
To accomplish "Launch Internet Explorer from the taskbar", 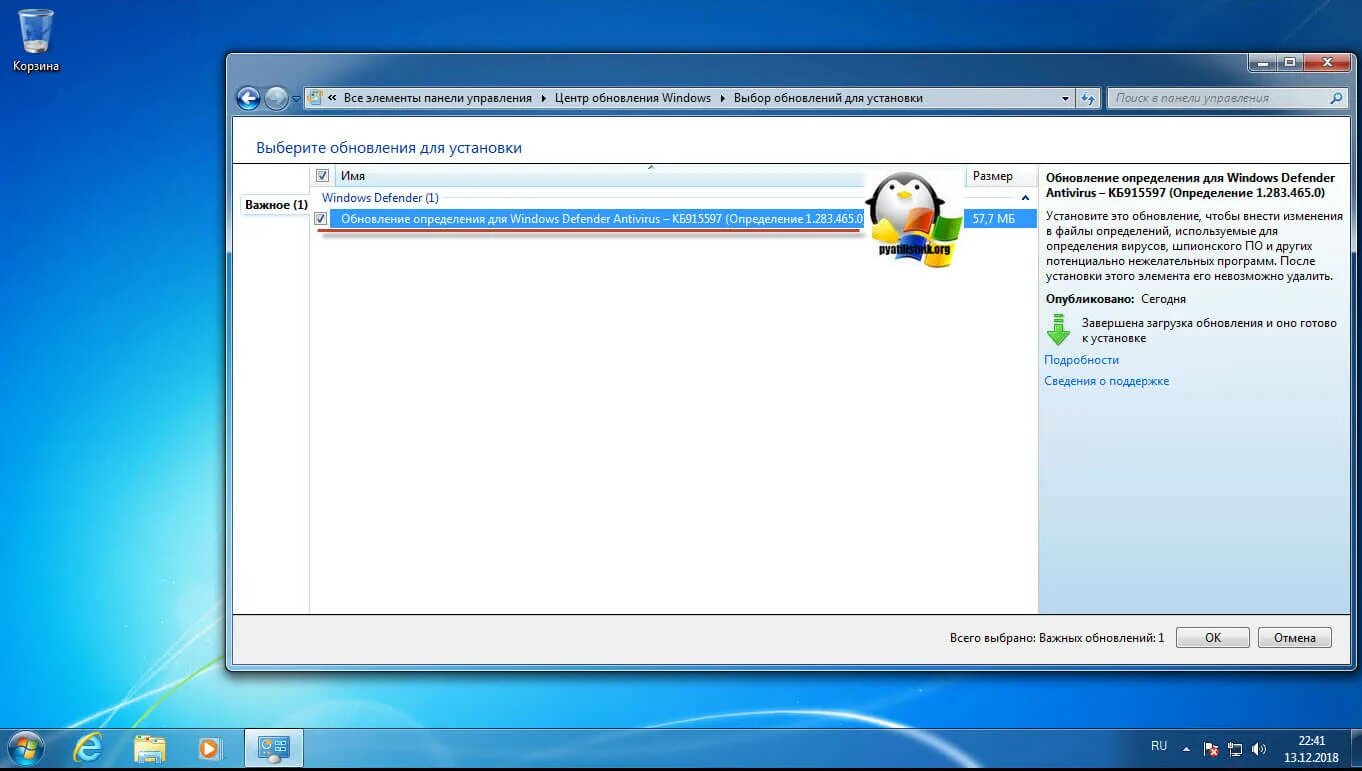I will tap(88, 748).
